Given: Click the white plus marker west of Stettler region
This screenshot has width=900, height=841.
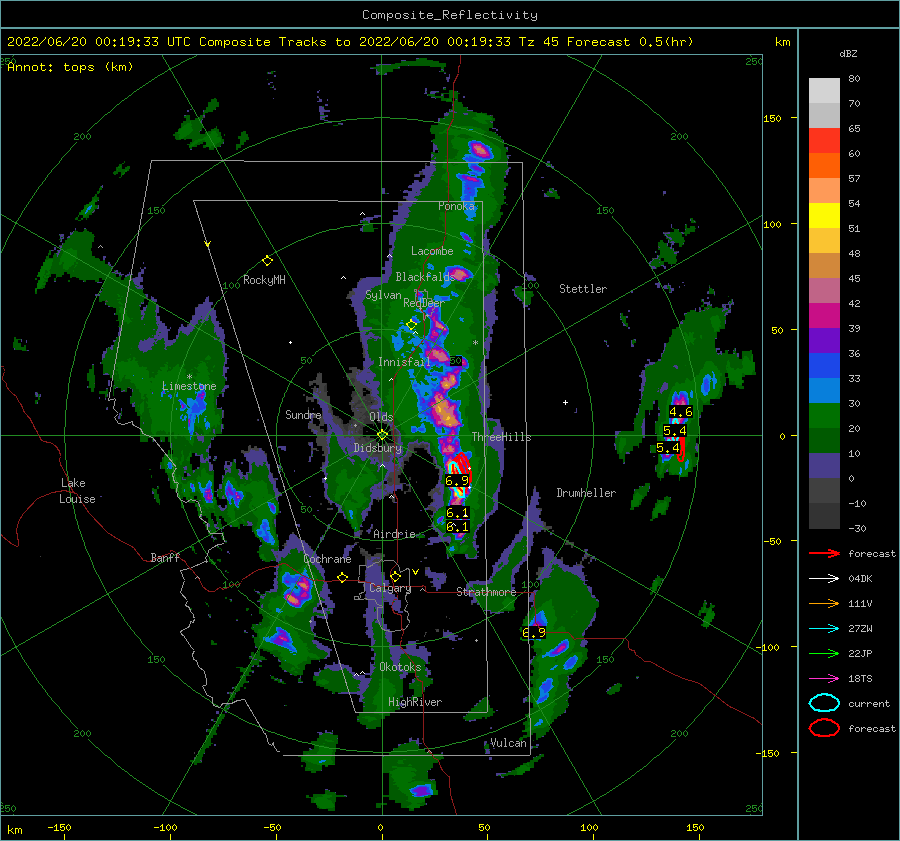Looking at the screenshot, I should [565, 402].
